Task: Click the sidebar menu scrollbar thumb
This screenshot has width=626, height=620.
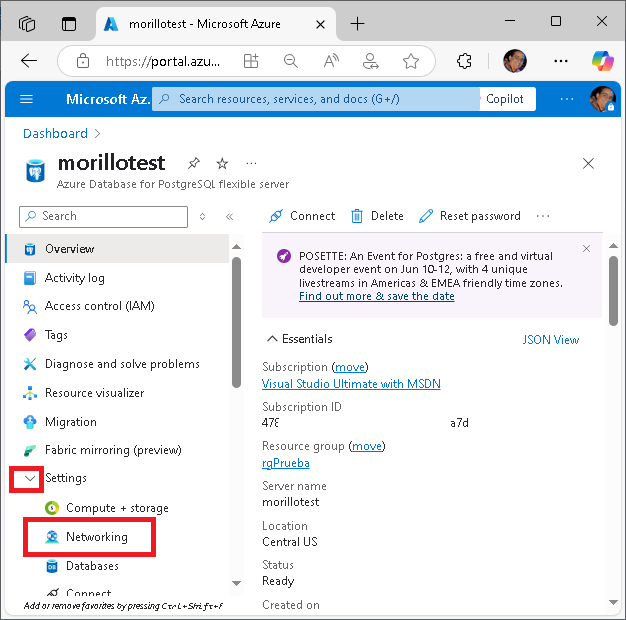Action: click(x=236, y=323)
